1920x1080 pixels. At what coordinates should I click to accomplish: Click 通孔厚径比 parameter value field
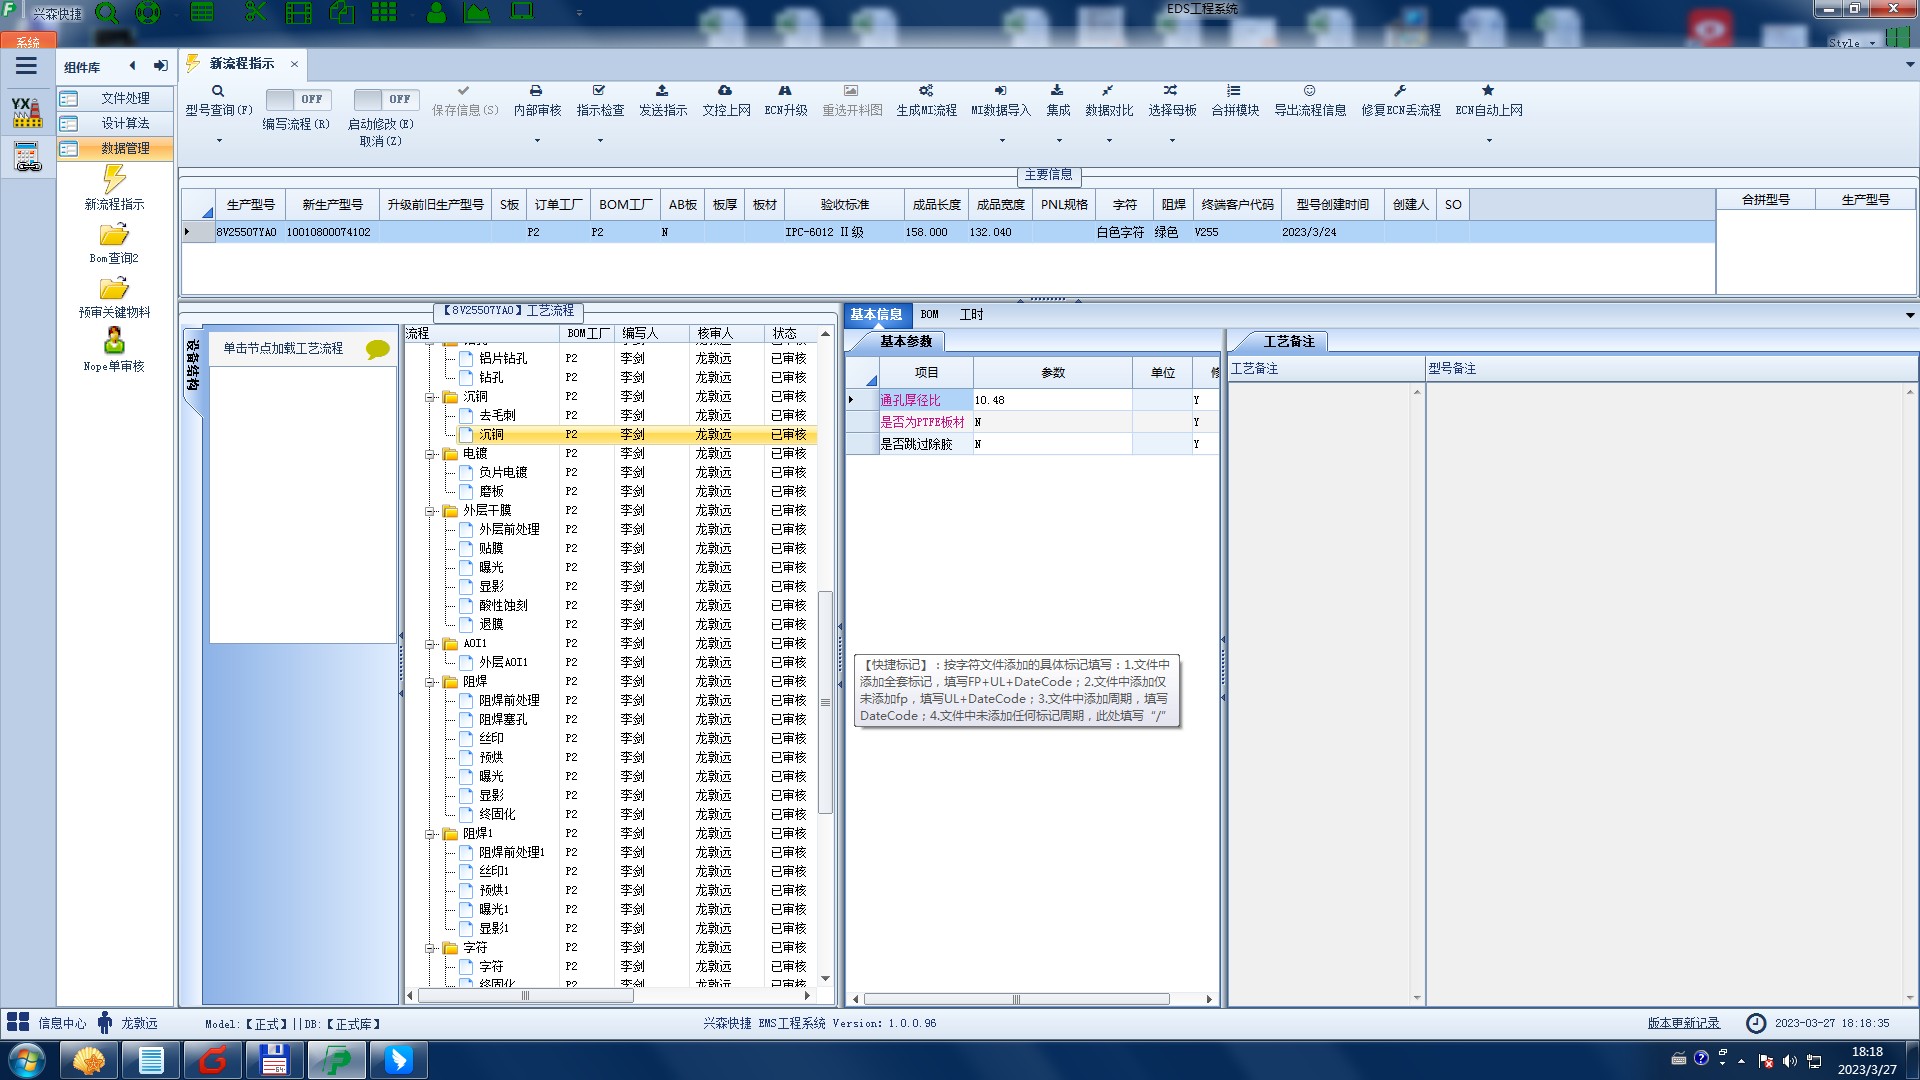[x=1050, y=400]
